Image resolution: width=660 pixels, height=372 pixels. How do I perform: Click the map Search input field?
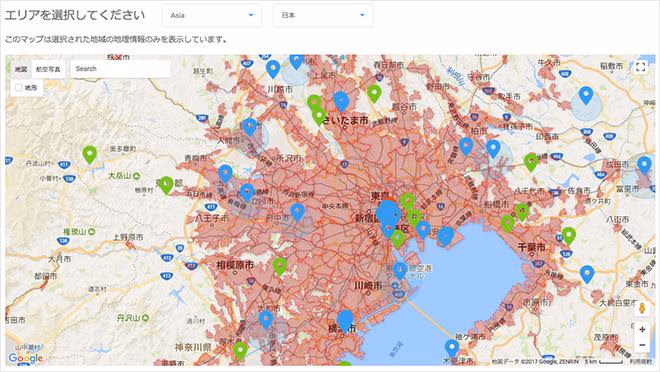tap(121, 69)
